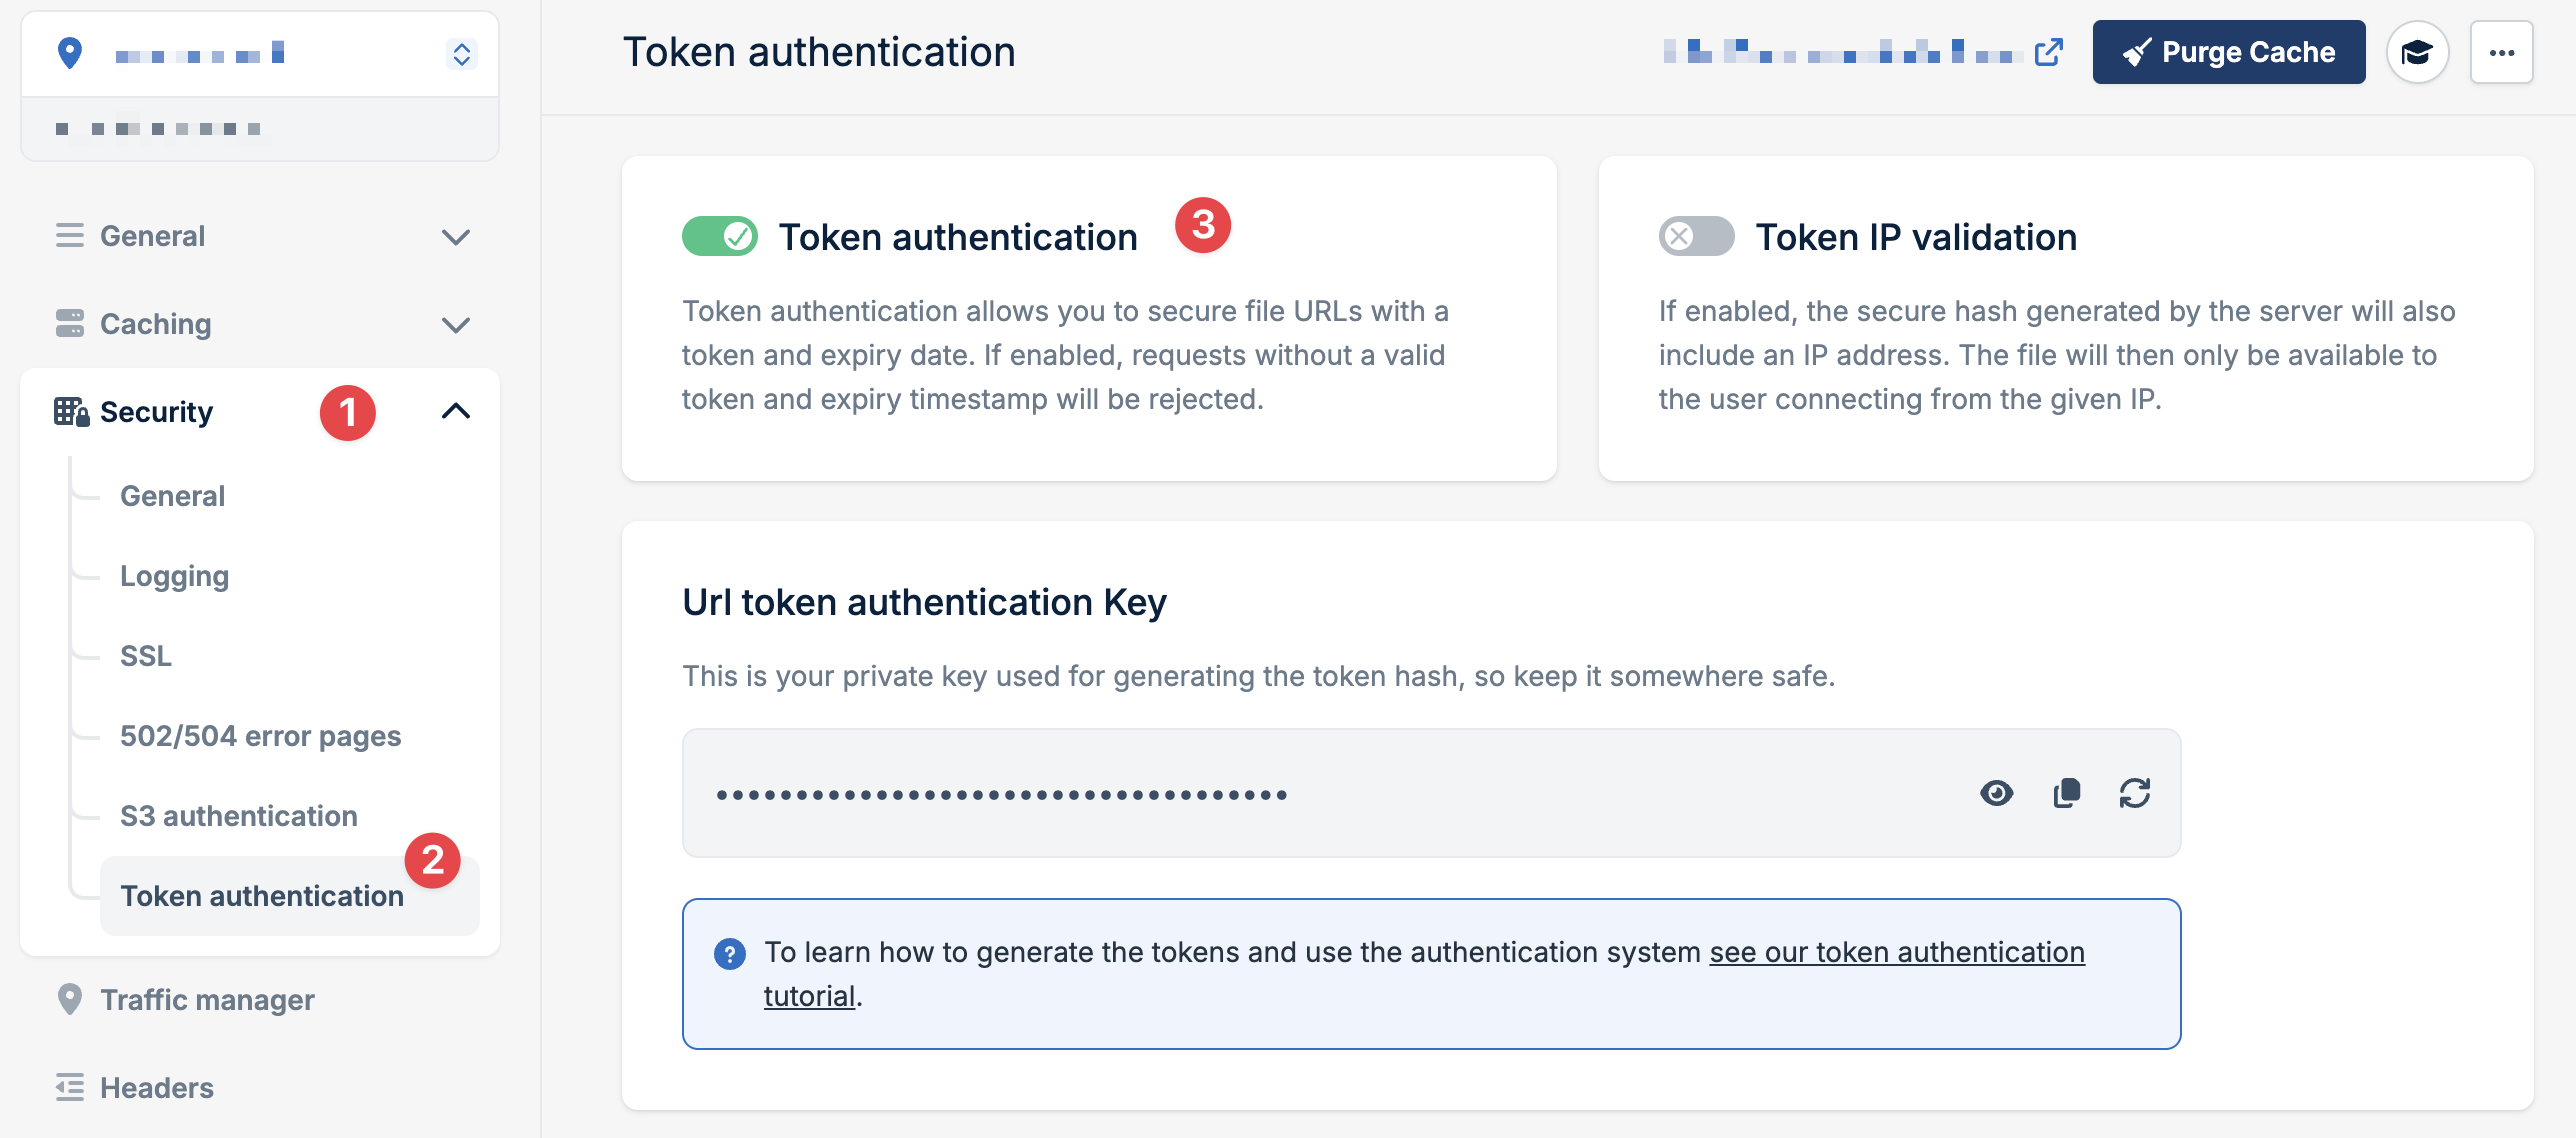The width and height of the screenshot is (2576, 1138).
Task: Reveal the hidden key with eye icon
Action: (x=1996, y=793)
